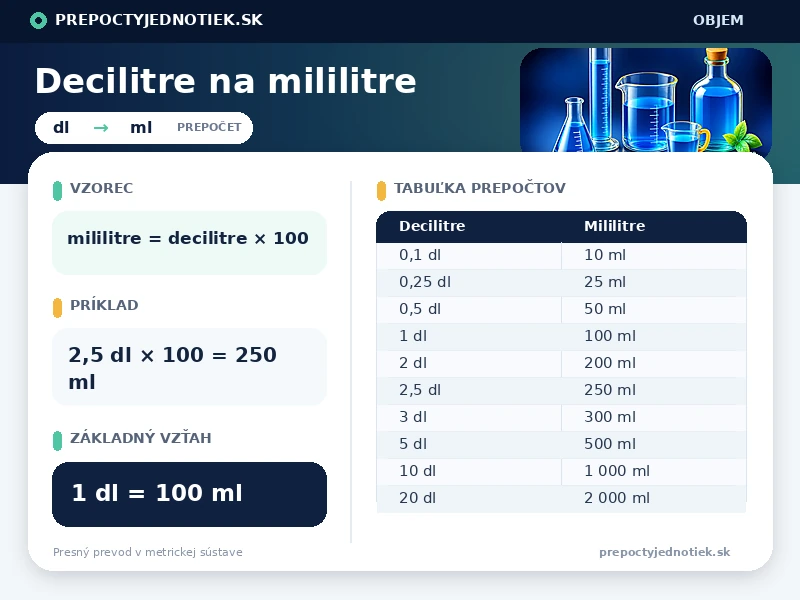
Task: Select the 50 ml table cell
Action: click(x=654, y=309)
